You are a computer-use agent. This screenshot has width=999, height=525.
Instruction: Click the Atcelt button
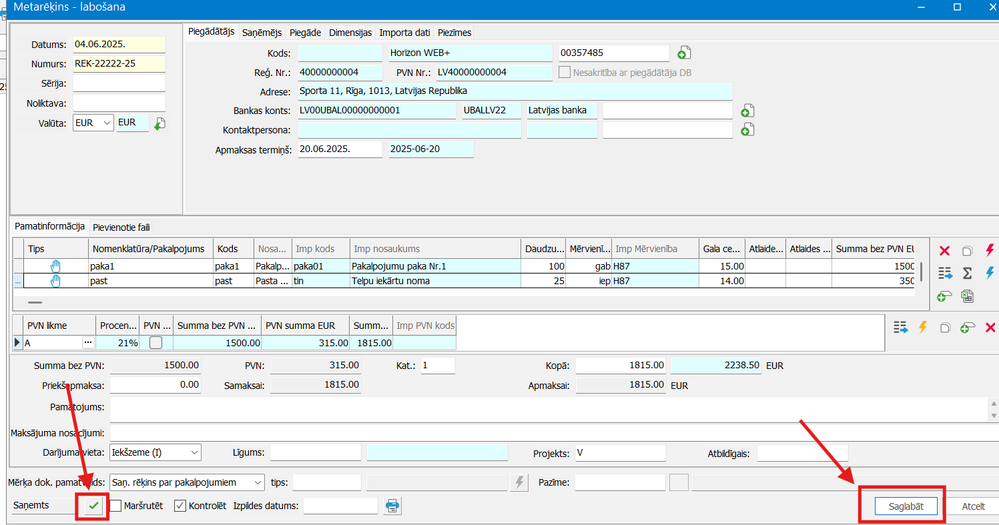pyautogui.click(x=973, y=507)
